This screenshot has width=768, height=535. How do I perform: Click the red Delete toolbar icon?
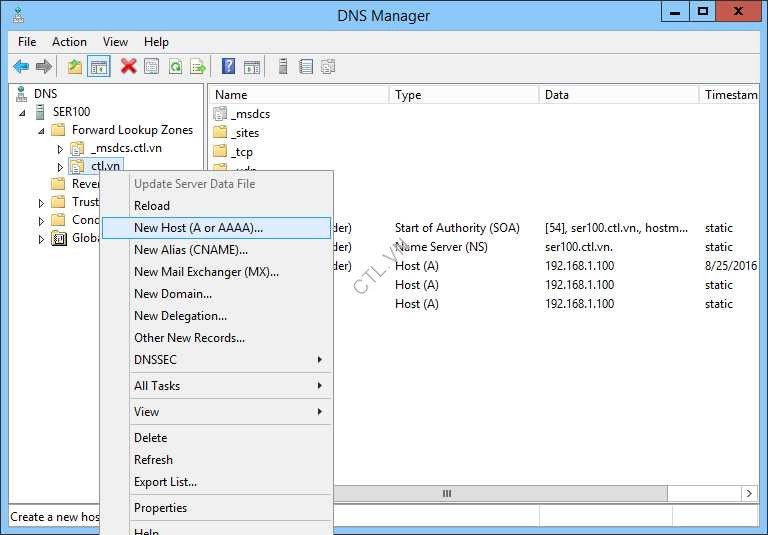pos(128,67)
